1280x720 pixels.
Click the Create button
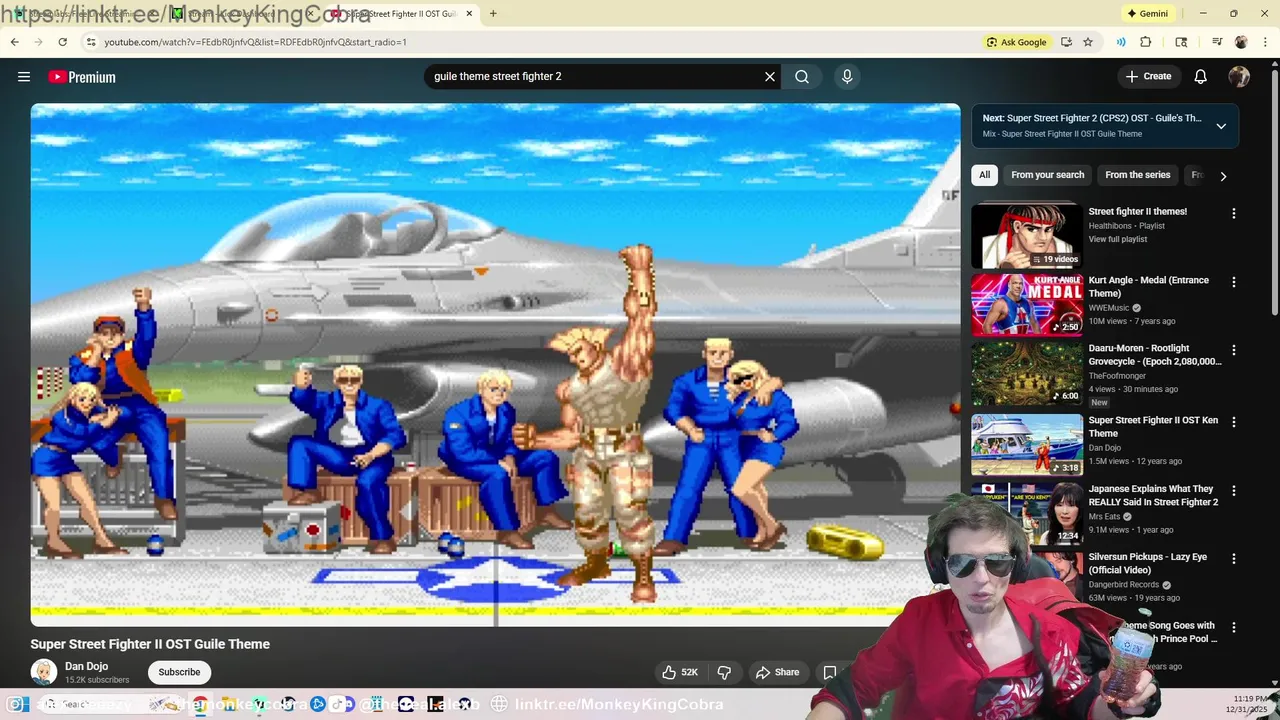pos(1148,77)
